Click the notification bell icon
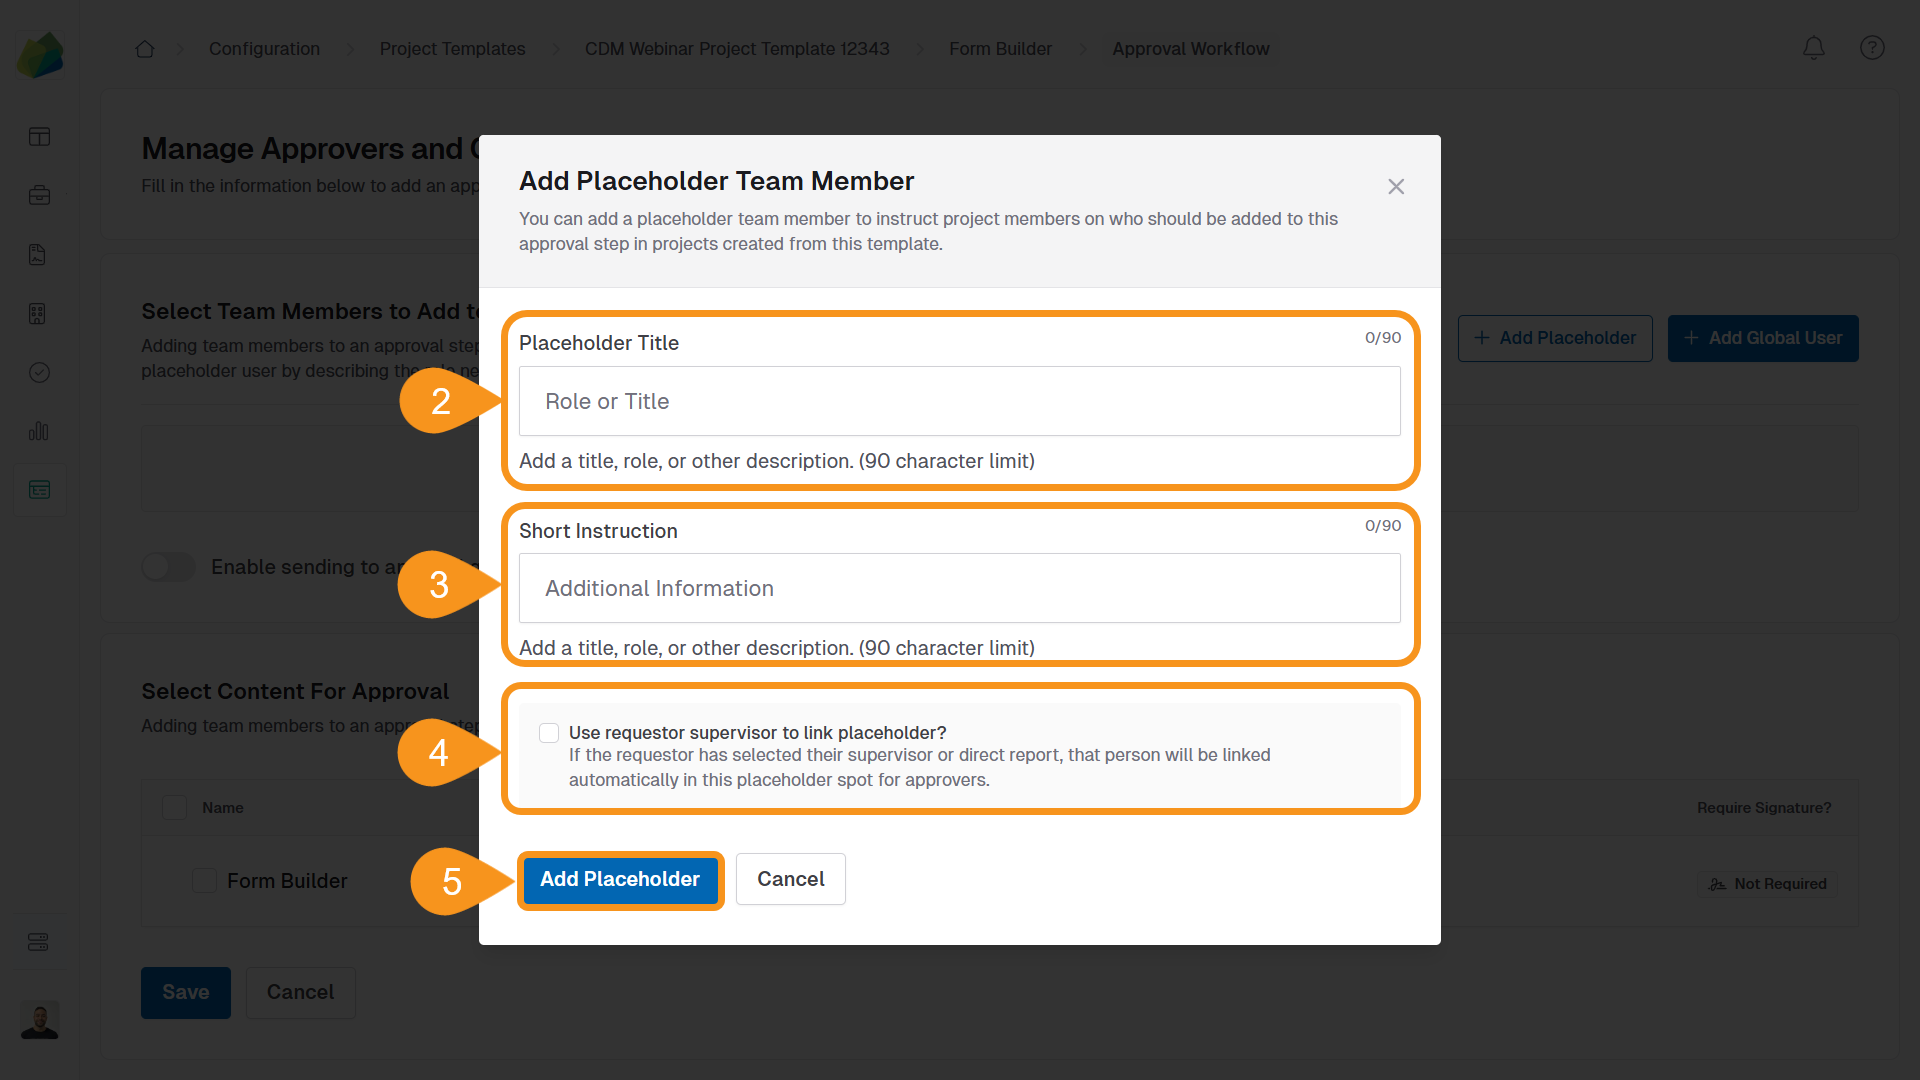Image resolution: width=1920 pixels, height=1080 pixels. tap(1814, 48)
